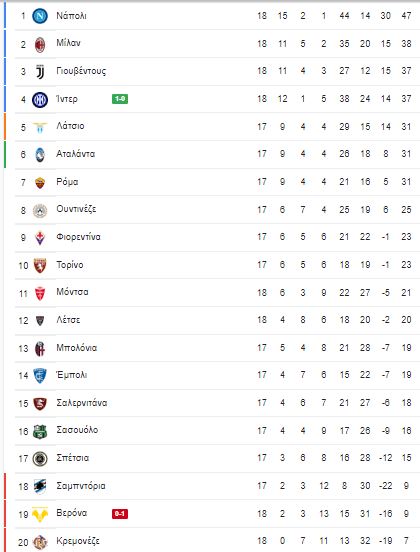Viewport: 420px width, 552px height.
Task: Open the Κρεμονέζε team link
Action: pos(78,541)
